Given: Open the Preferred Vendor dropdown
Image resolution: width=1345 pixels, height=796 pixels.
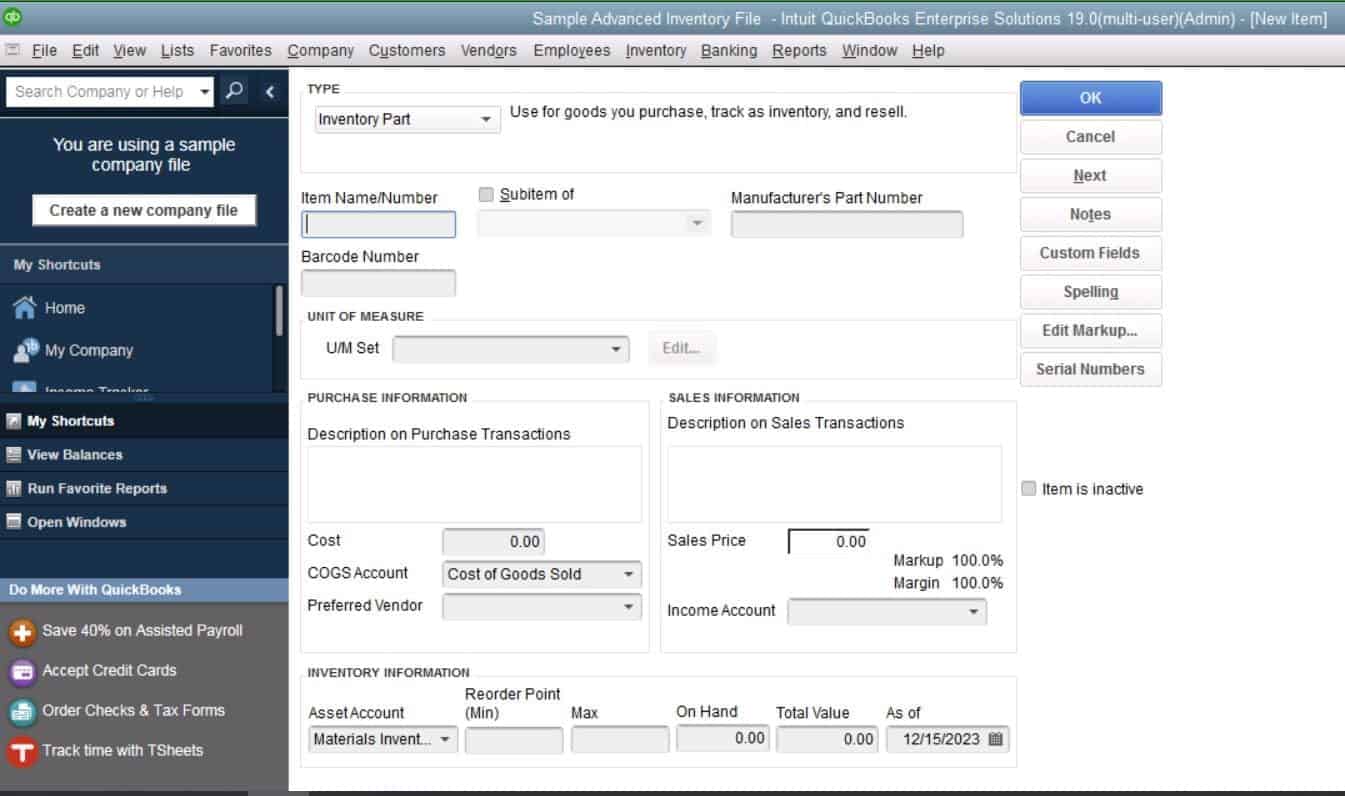Looking at the screenshot, I should click(x=542, y=606).
